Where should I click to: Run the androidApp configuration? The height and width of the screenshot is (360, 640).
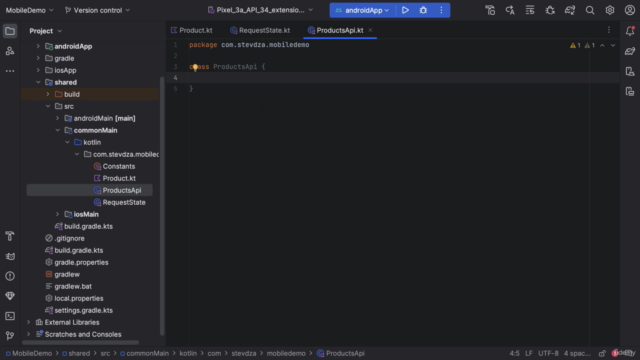click(x=405, y=10)
